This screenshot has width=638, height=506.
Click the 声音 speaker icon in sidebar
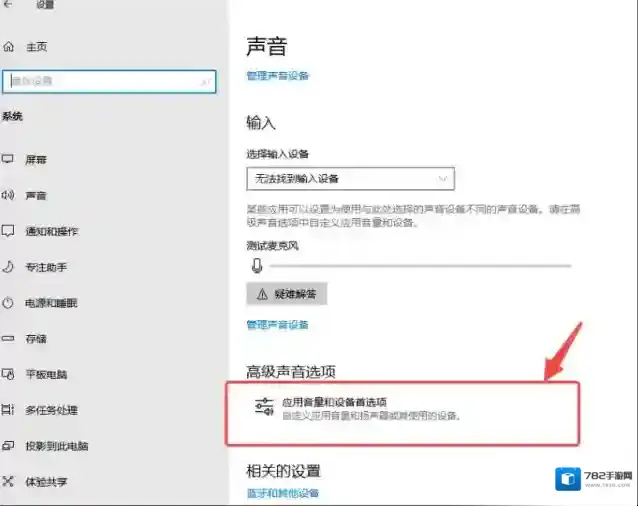(x=8, y=195)
